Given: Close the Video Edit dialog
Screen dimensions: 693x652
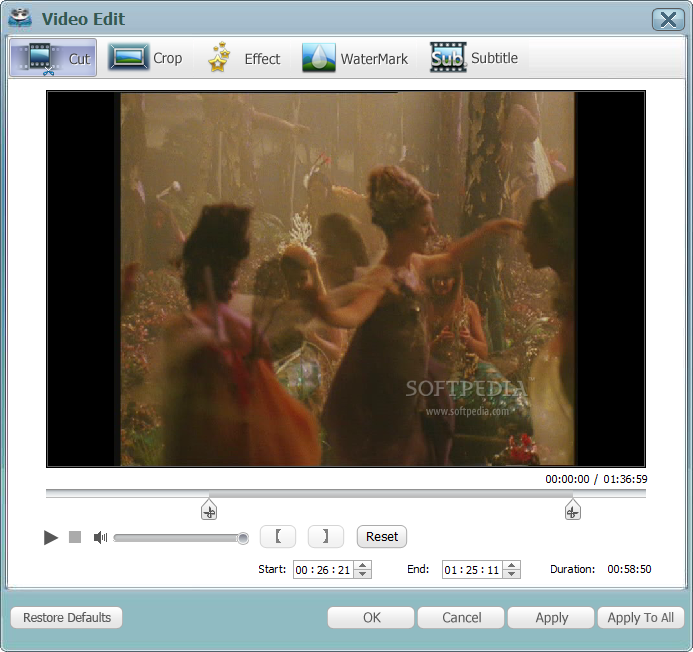Looking at the screenshot, I should [668, 20].
